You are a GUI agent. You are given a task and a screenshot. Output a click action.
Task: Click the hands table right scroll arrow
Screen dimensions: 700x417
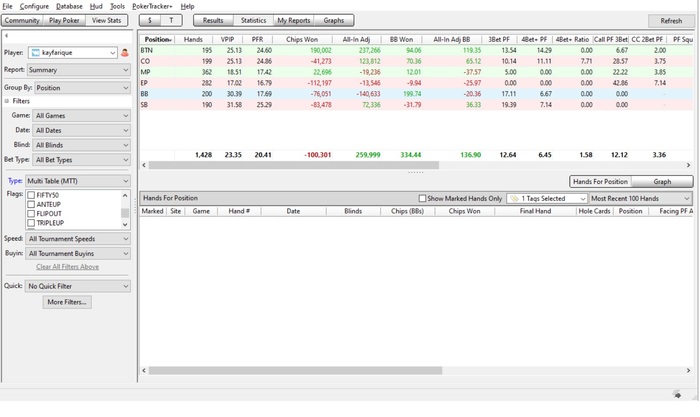688,371
